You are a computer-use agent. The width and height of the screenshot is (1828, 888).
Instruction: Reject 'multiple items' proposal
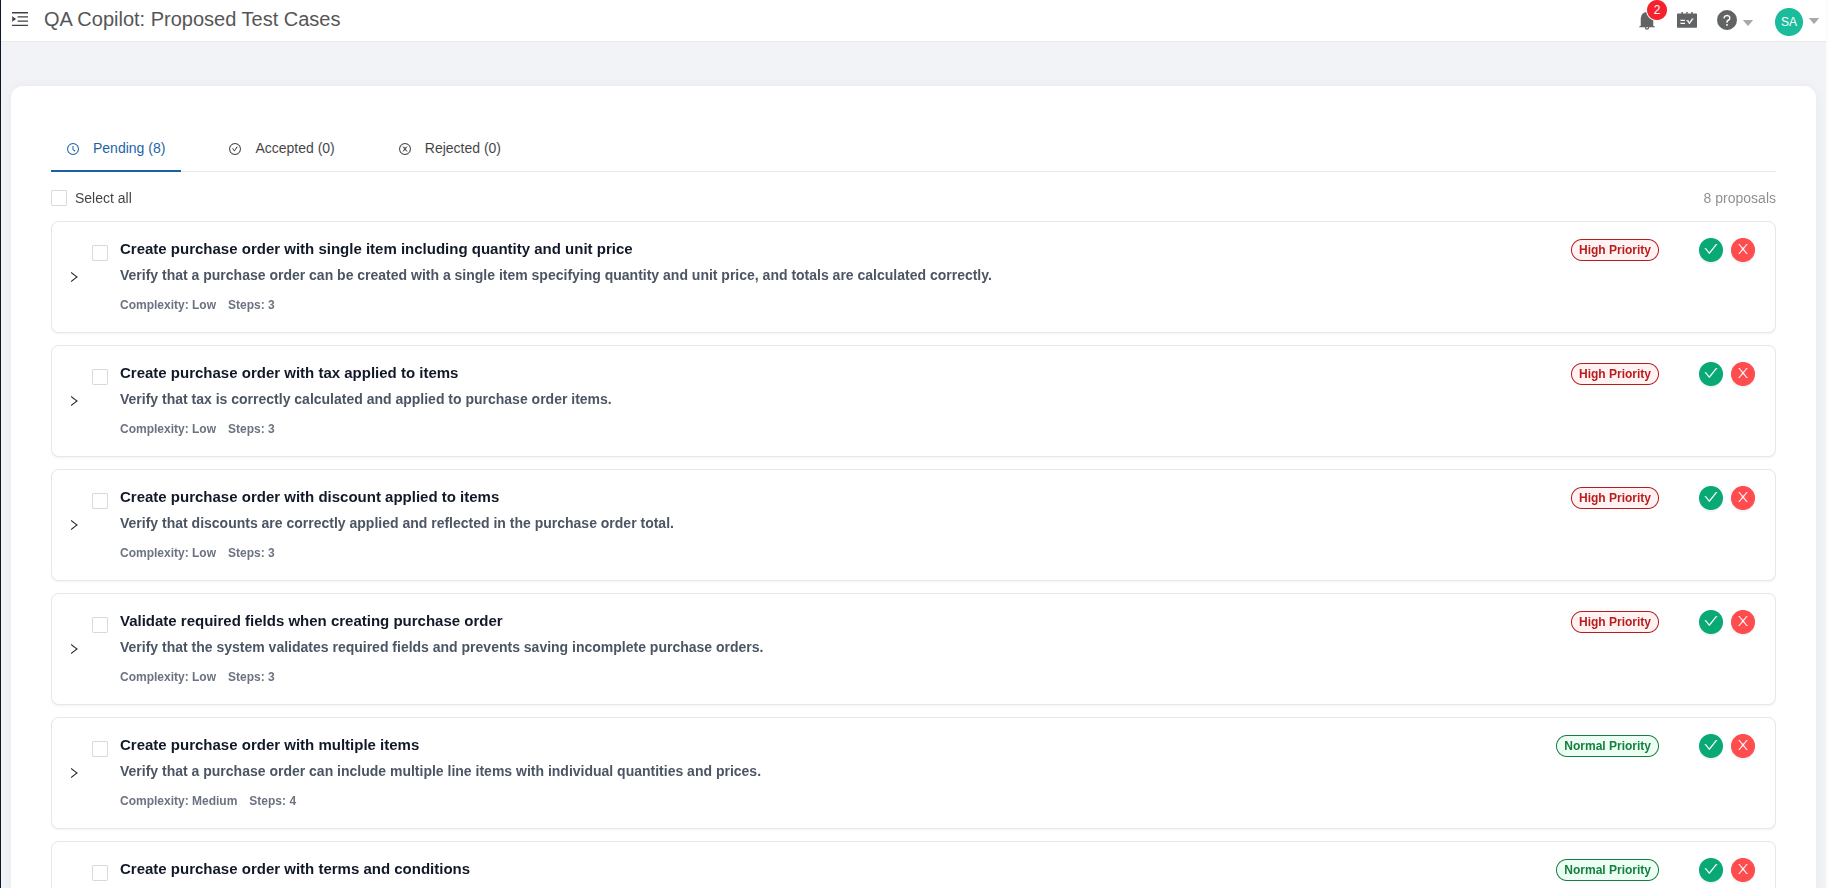tap(1743, 746)
